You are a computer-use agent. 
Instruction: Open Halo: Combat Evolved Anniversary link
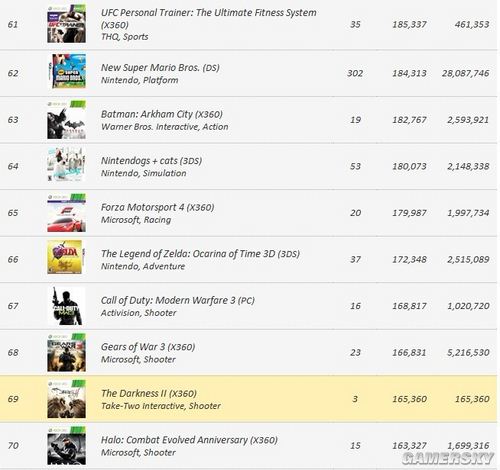(x=189, y=440)
